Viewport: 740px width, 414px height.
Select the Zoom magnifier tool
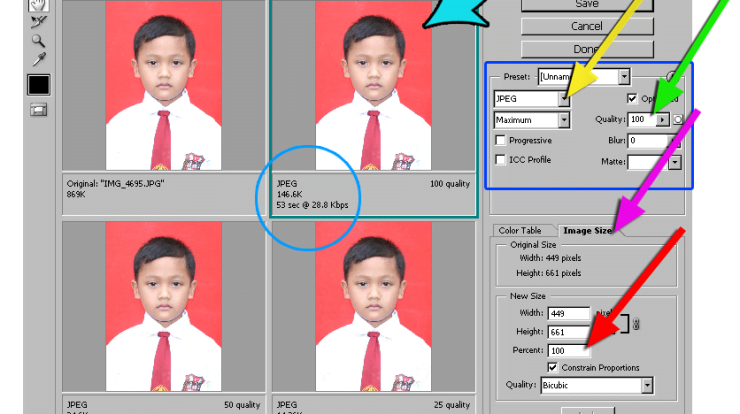[38, 41]
